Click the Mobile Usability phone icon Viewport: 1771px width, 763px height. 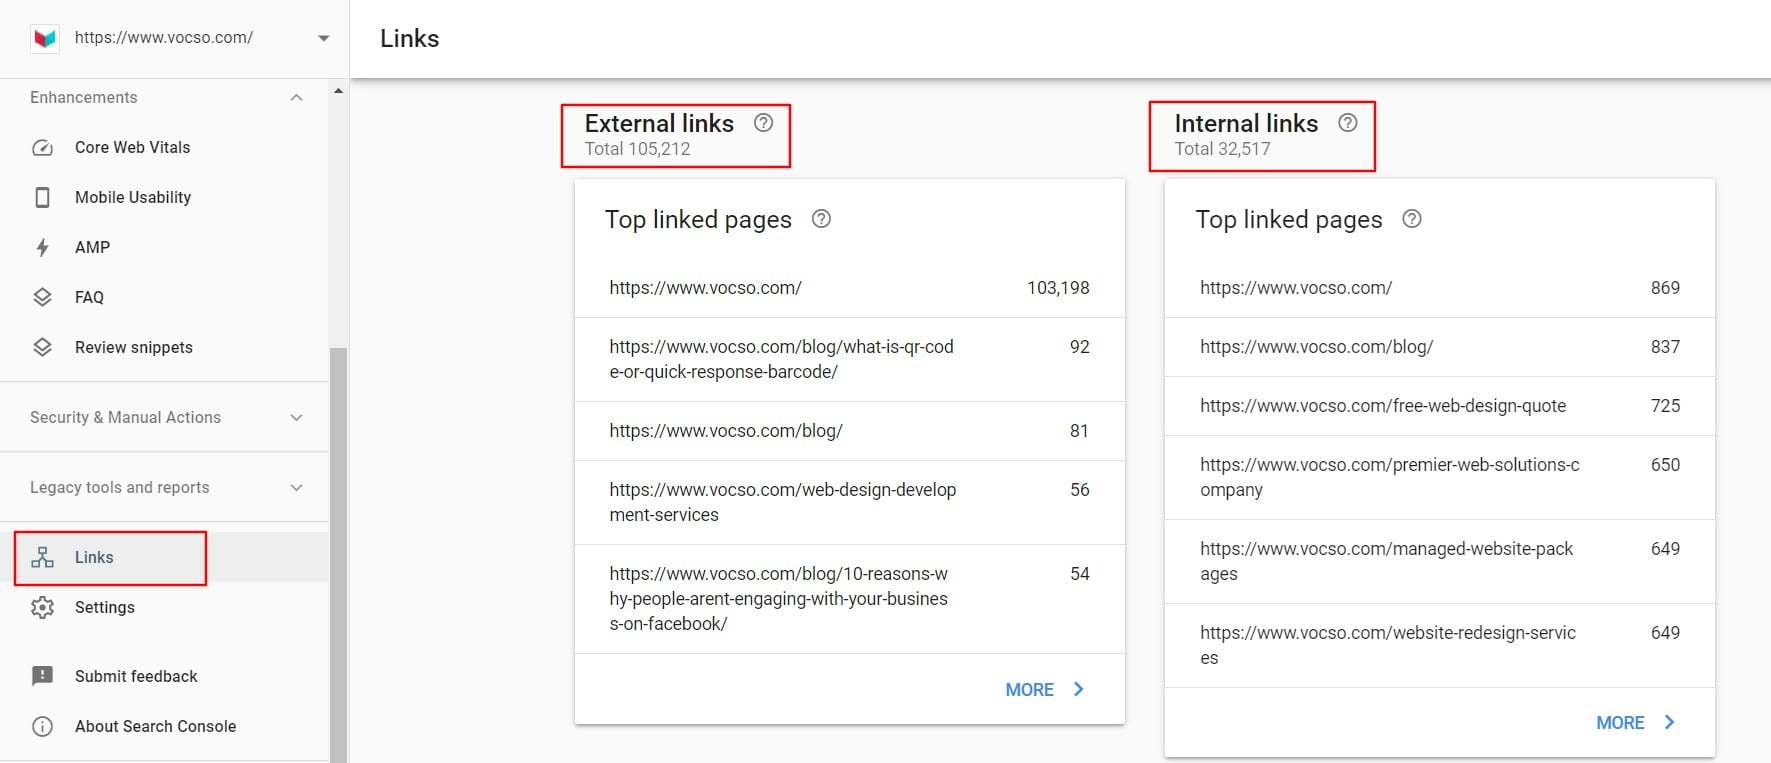43,197
